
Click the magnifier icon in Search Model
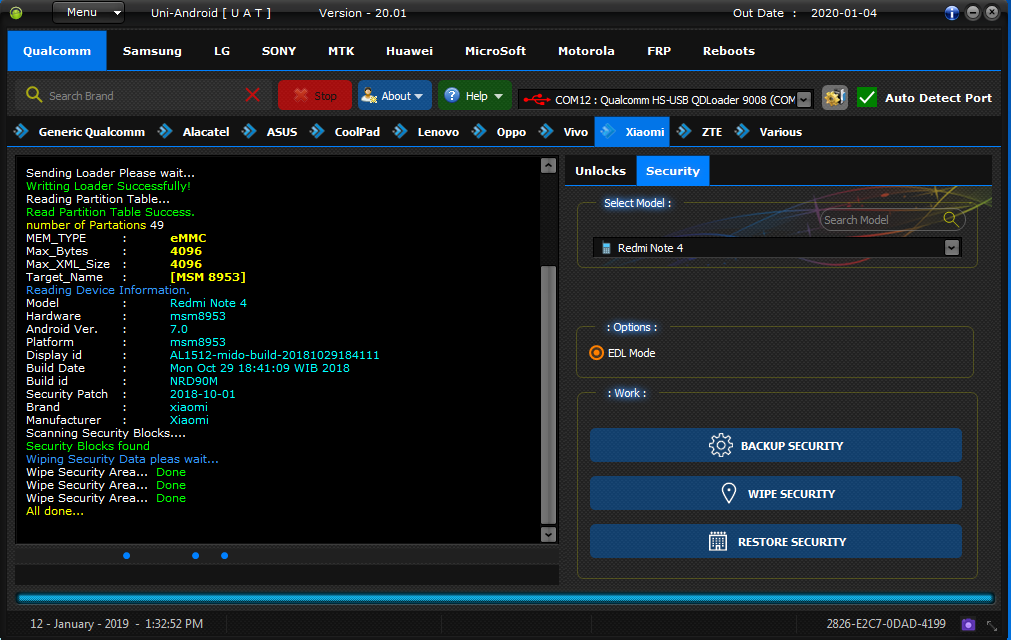click(950, 219)
